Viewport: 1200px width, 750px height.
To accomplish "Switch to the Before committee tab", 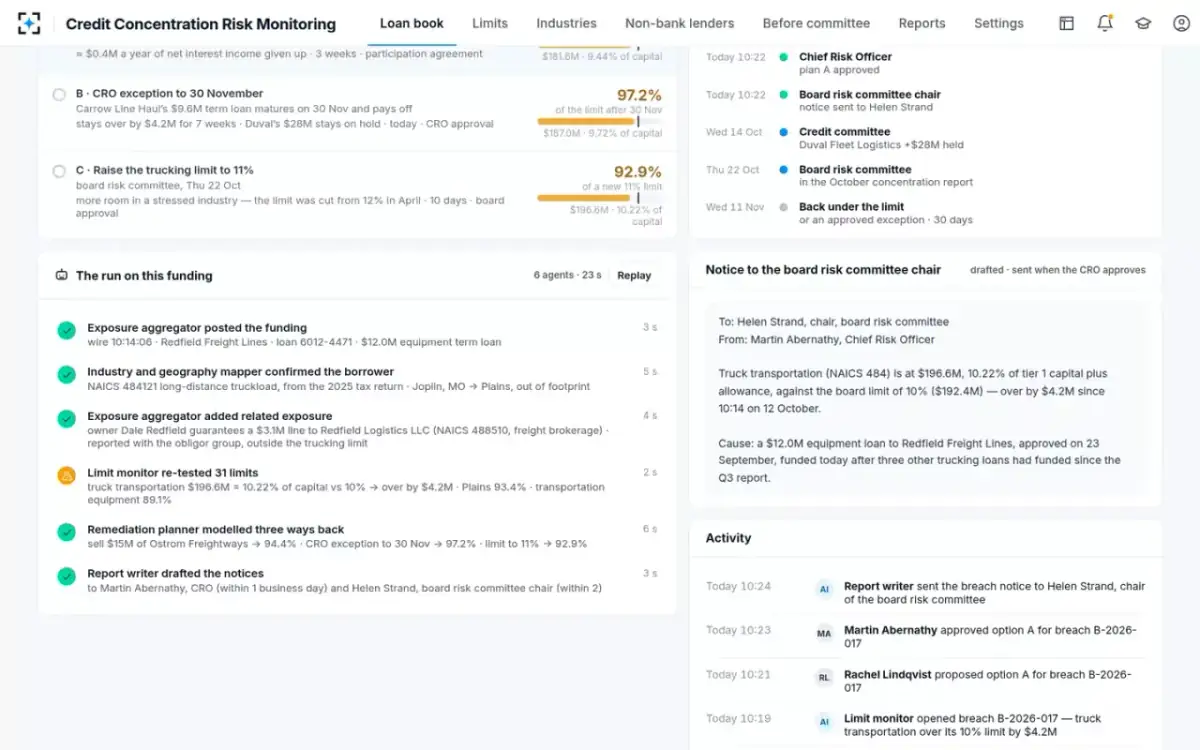I will pyautogui.click(x=816, y=23).
